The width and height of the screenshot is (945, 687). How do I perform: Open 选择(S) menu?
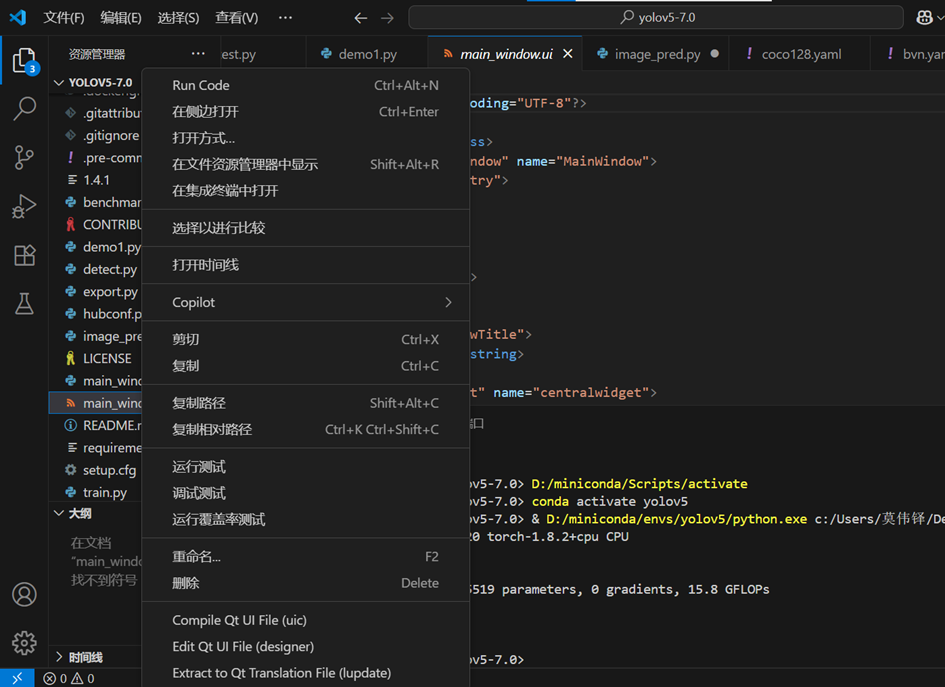click(178, 17)
